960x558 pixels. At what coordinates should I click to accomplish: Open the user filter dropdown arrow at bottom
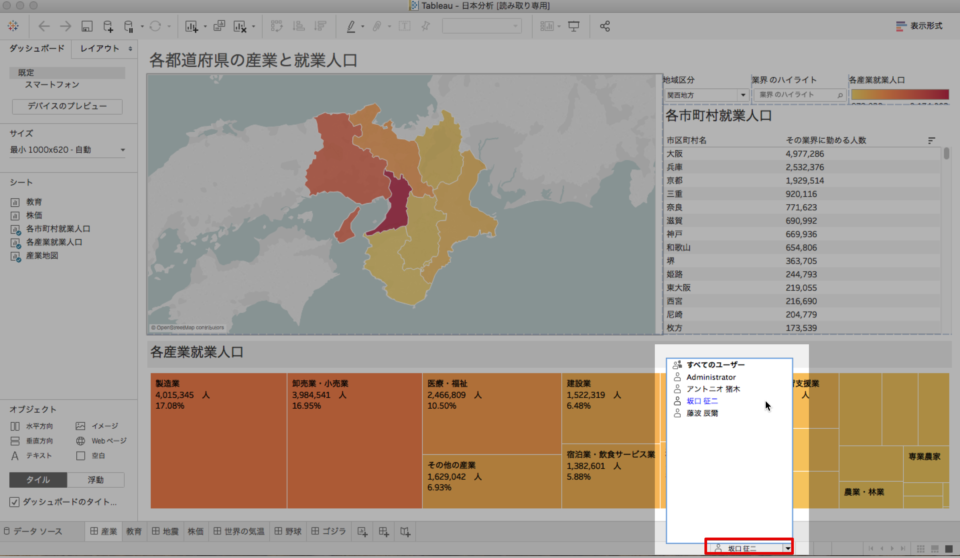[x=787, y=548]
